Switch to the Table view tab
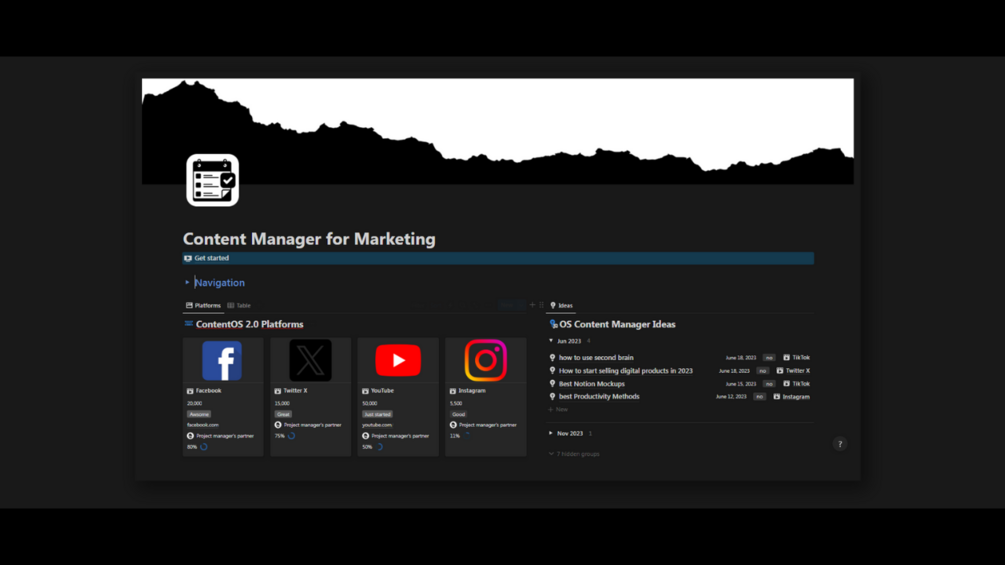 point(239,306)
